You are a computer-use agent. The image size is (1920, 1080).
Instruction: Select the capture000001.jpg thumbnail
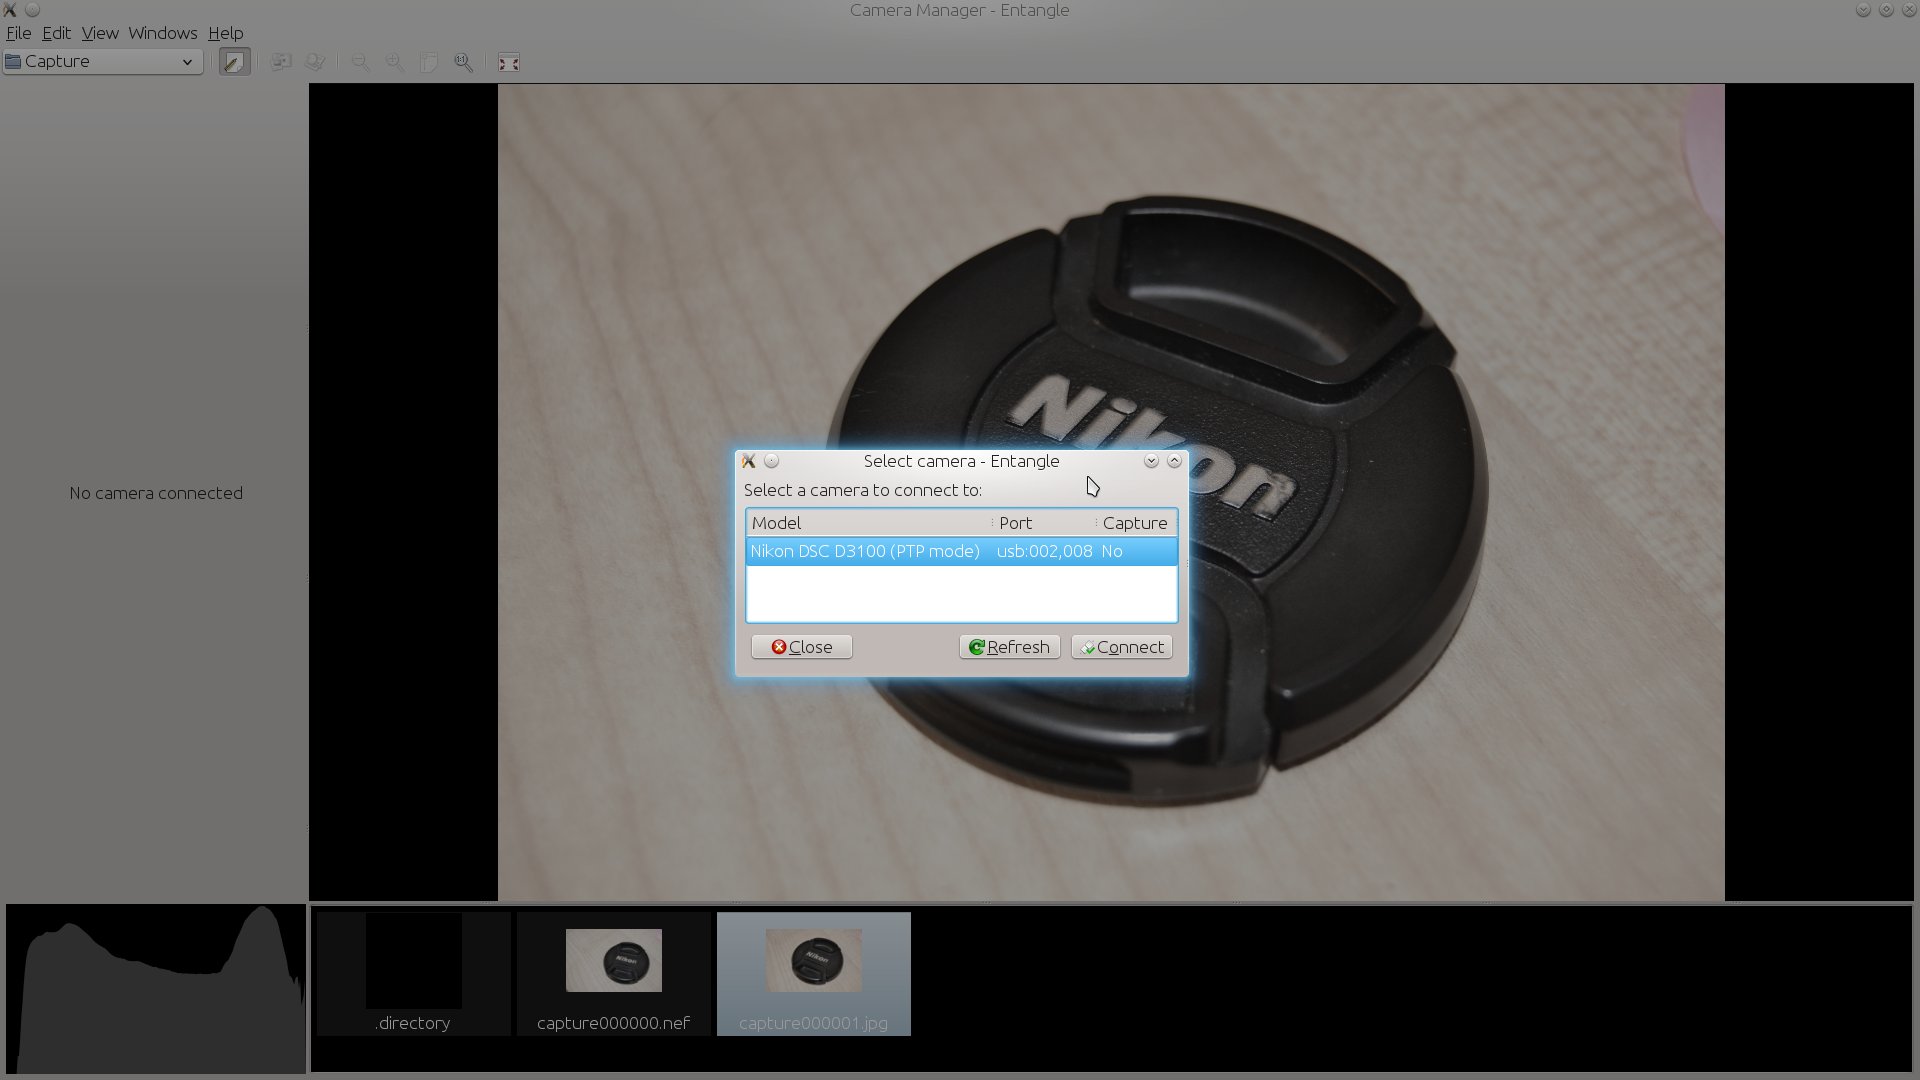coord(814,973)
